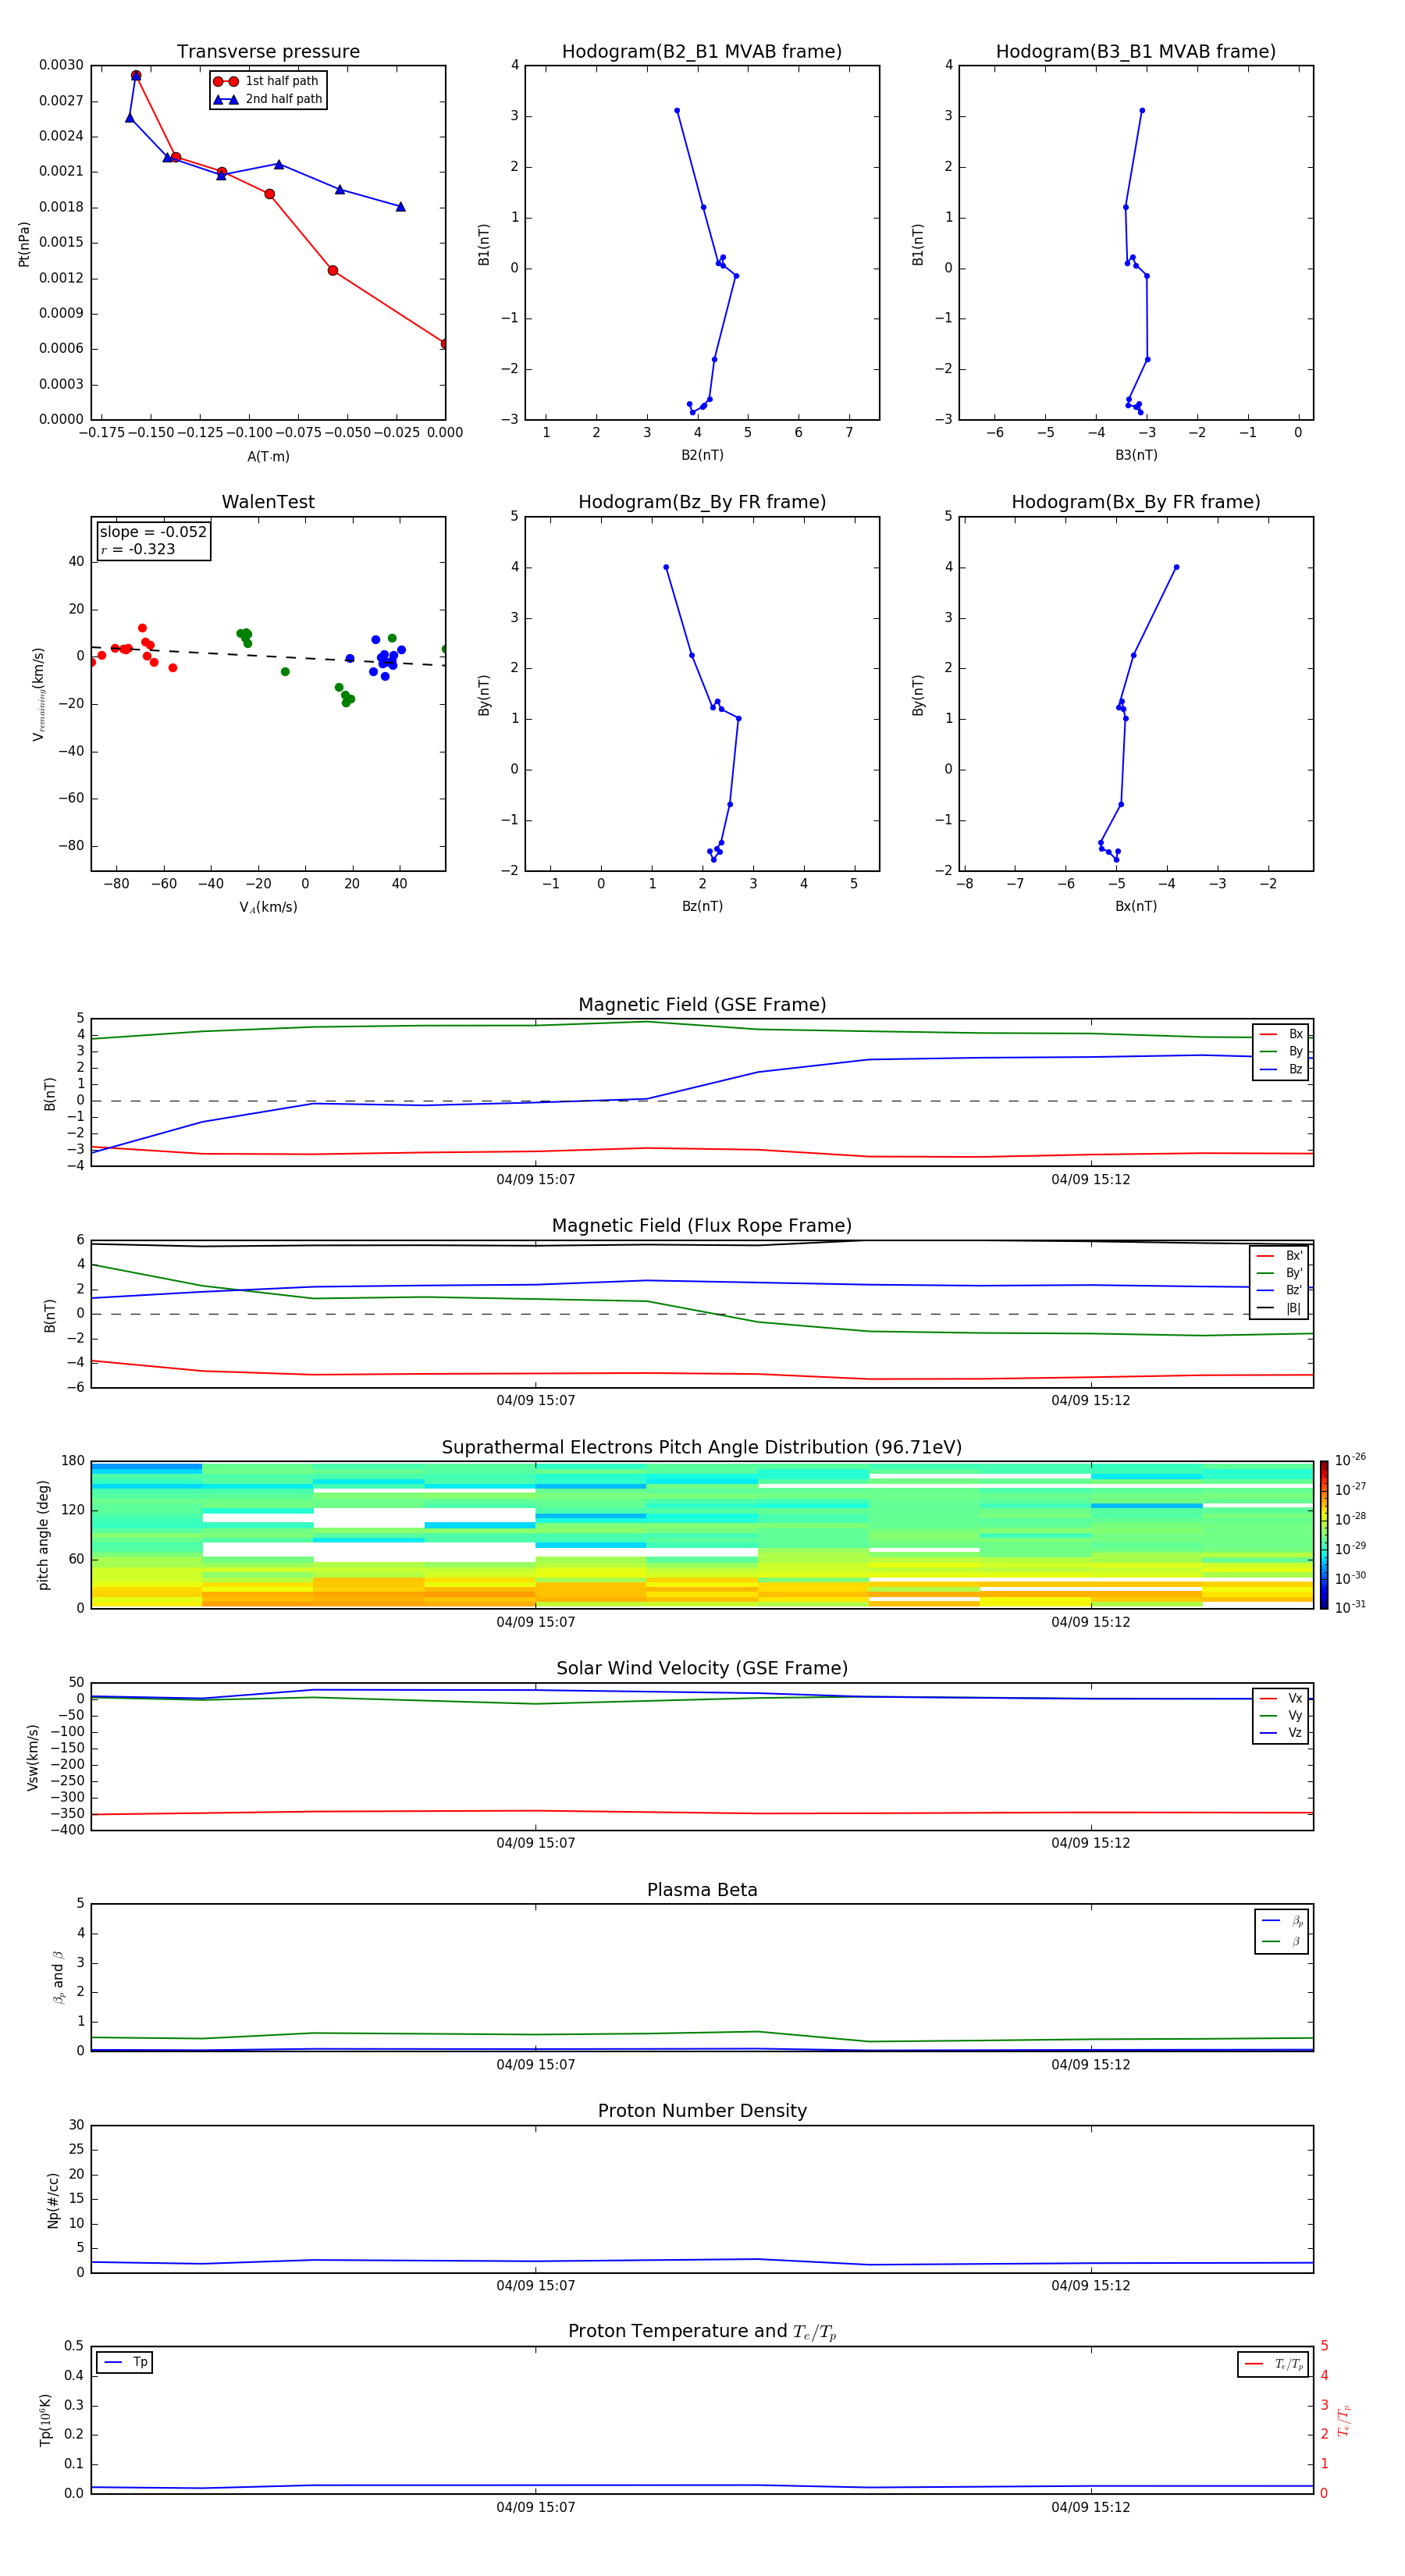Click the 'Transverse pressure' plot title
The height and width of the screenshot is (2576, 1405).
tap(268, 52)
